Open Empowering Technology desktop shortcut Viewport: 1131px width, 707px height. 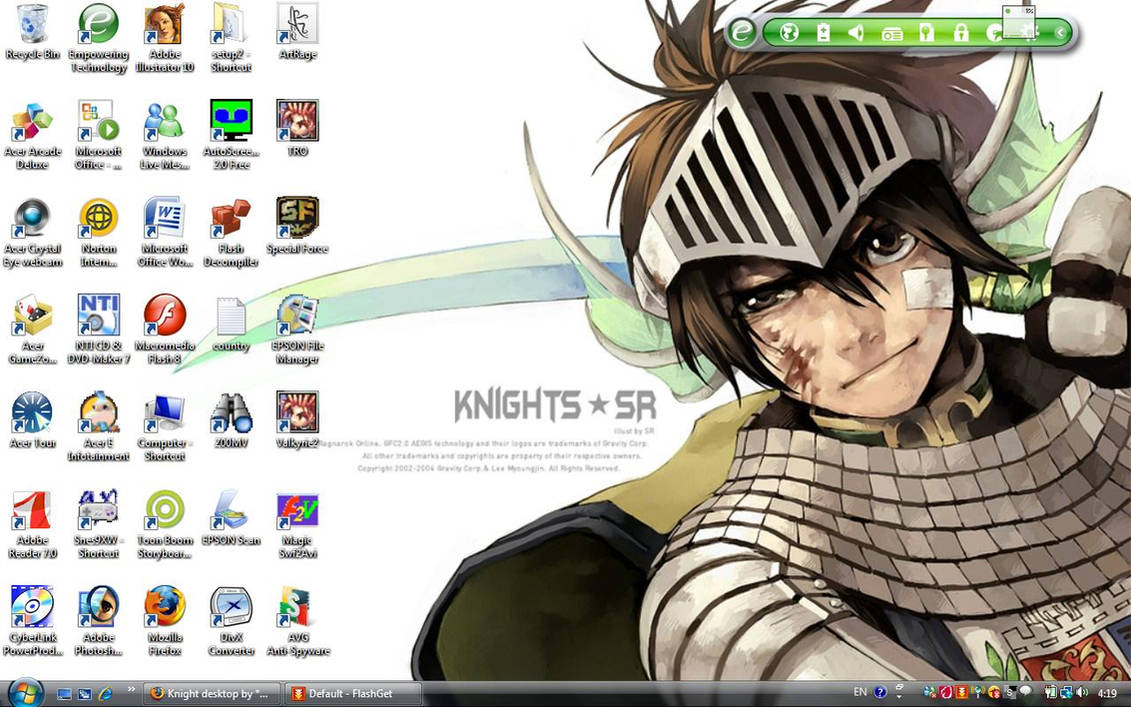click(x=99, y=38)
